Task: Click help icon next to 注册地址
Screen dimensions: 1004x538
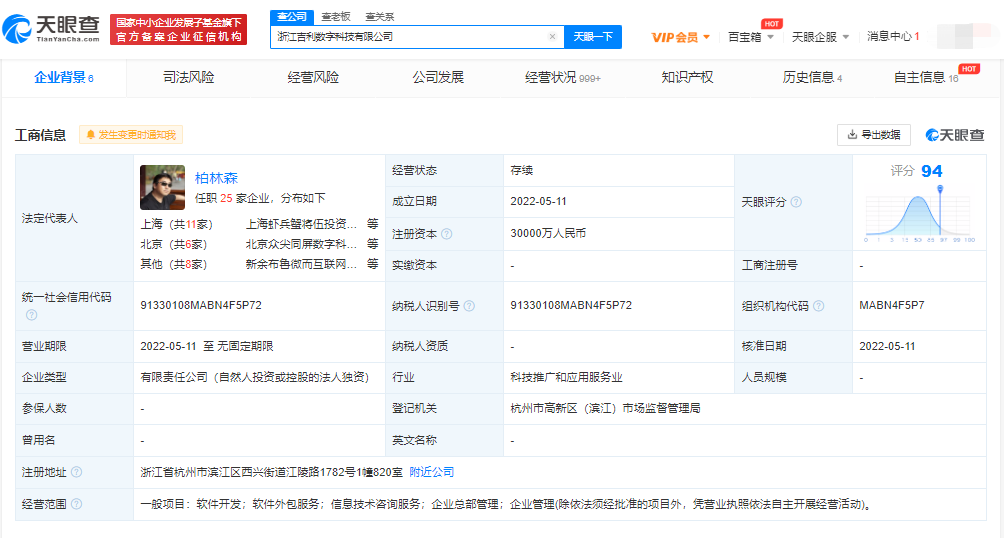Action: point(76,472)
